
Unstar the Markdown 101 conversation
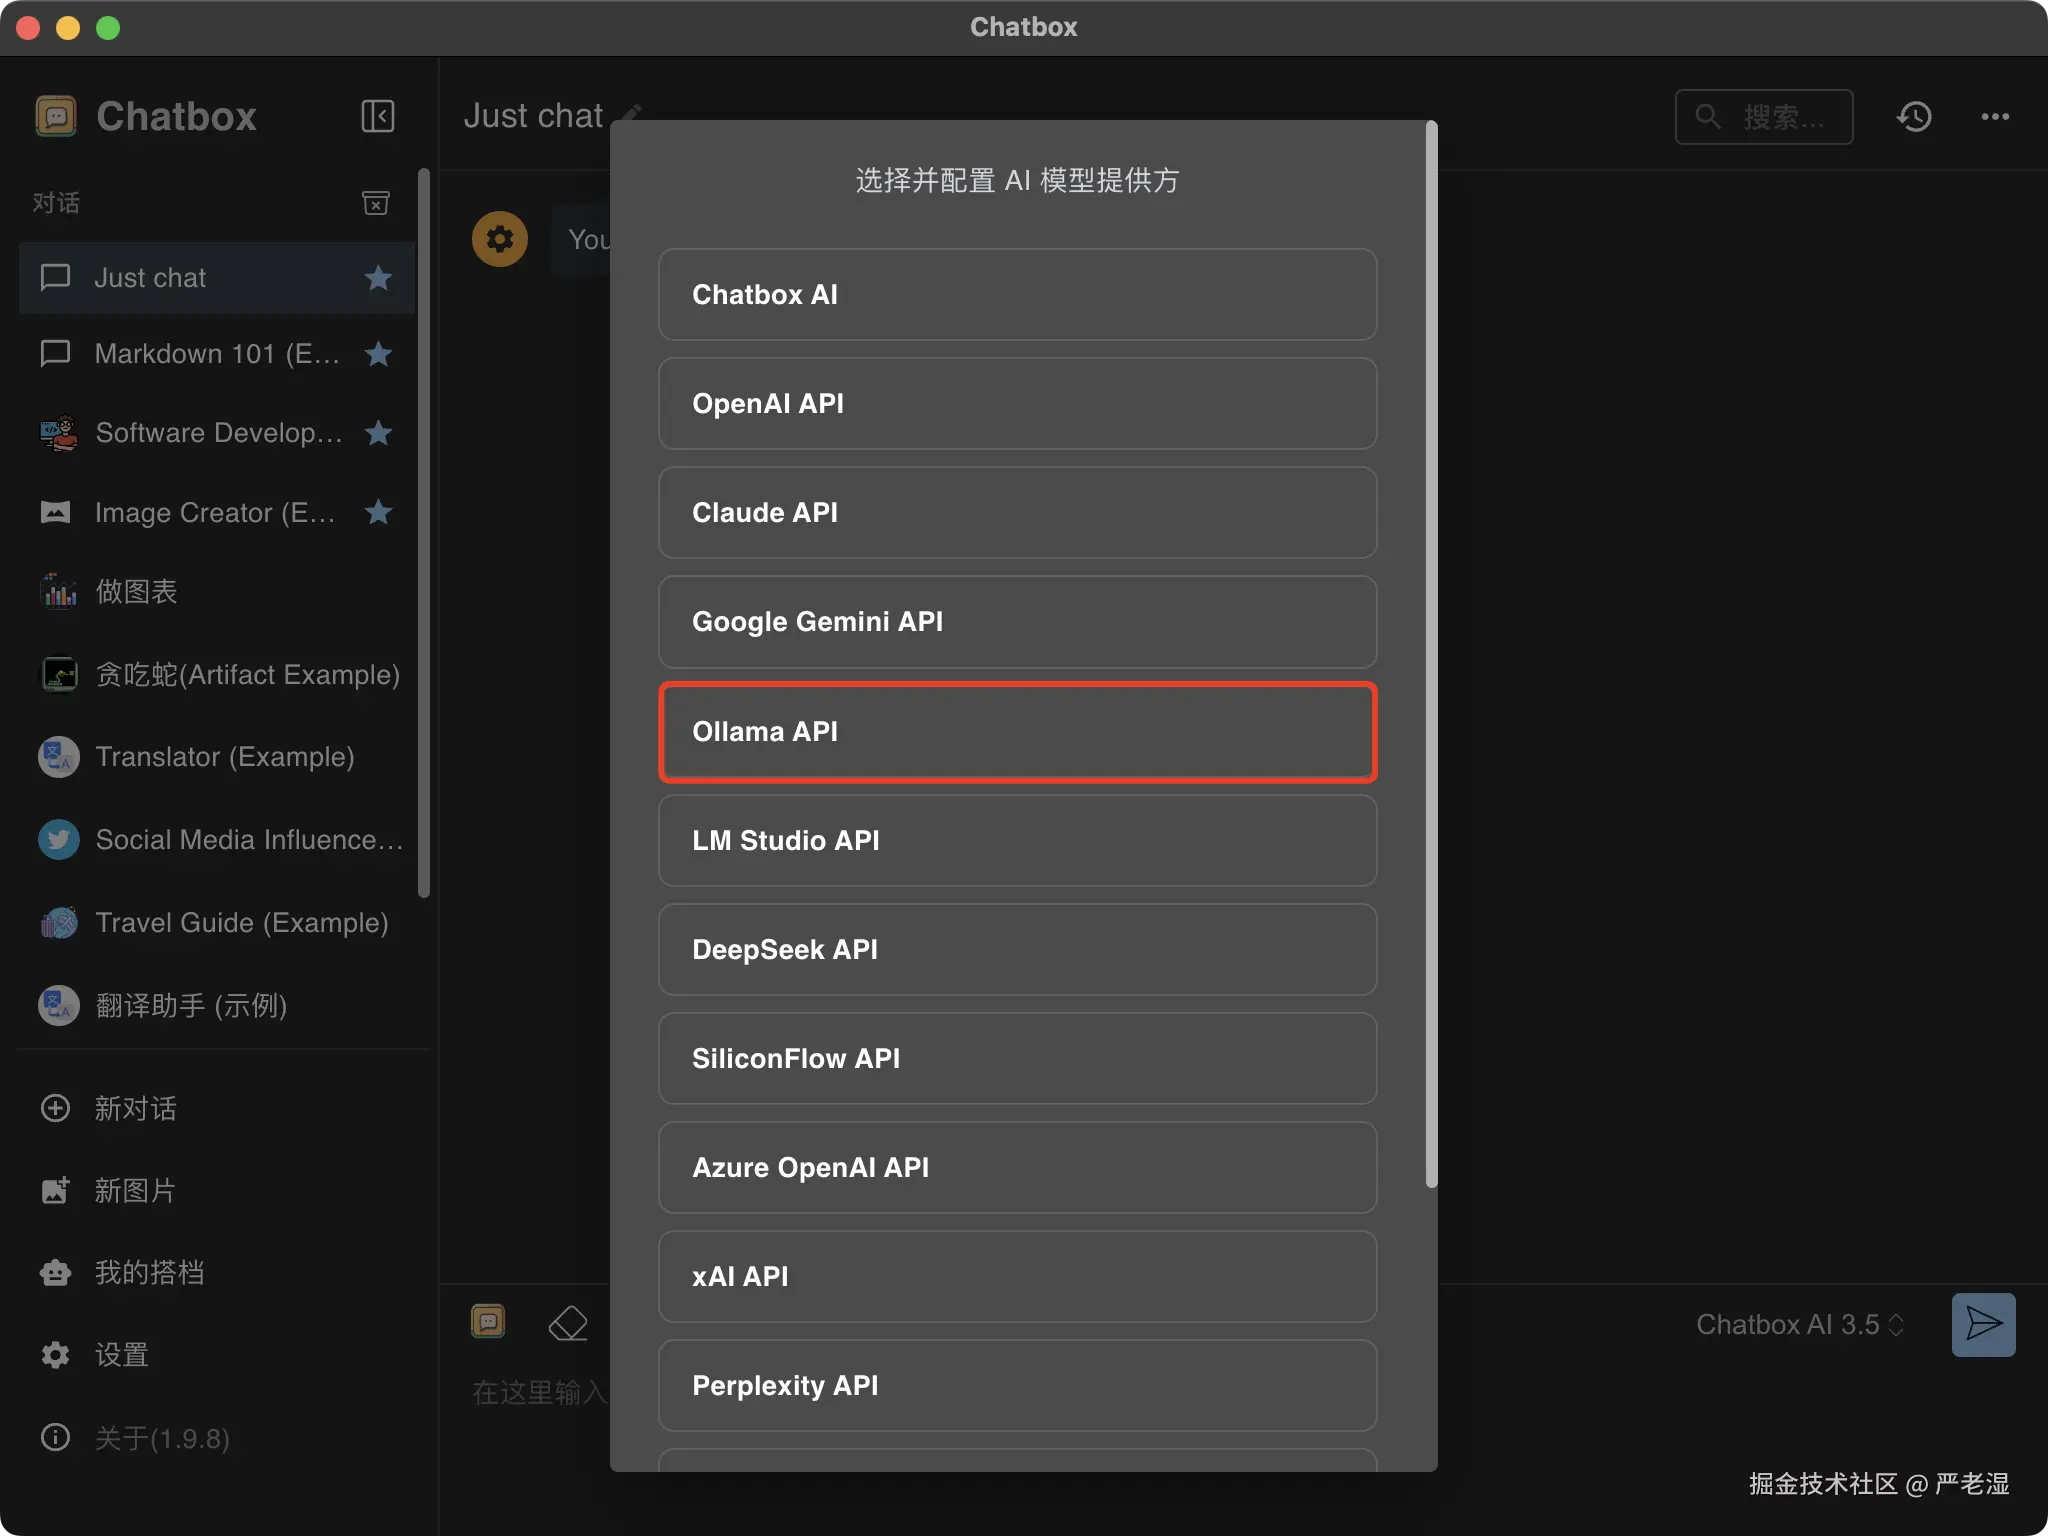pyautogui.click(x=378, y=354)
